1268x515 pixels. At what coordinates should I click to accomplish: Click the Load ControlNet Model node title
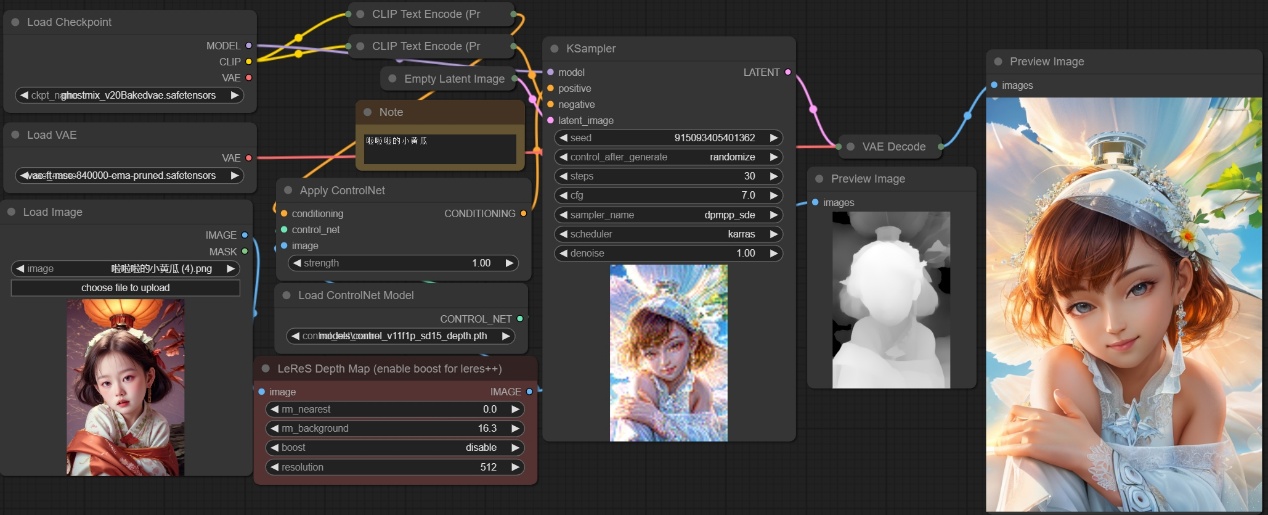tap(356, 295)
